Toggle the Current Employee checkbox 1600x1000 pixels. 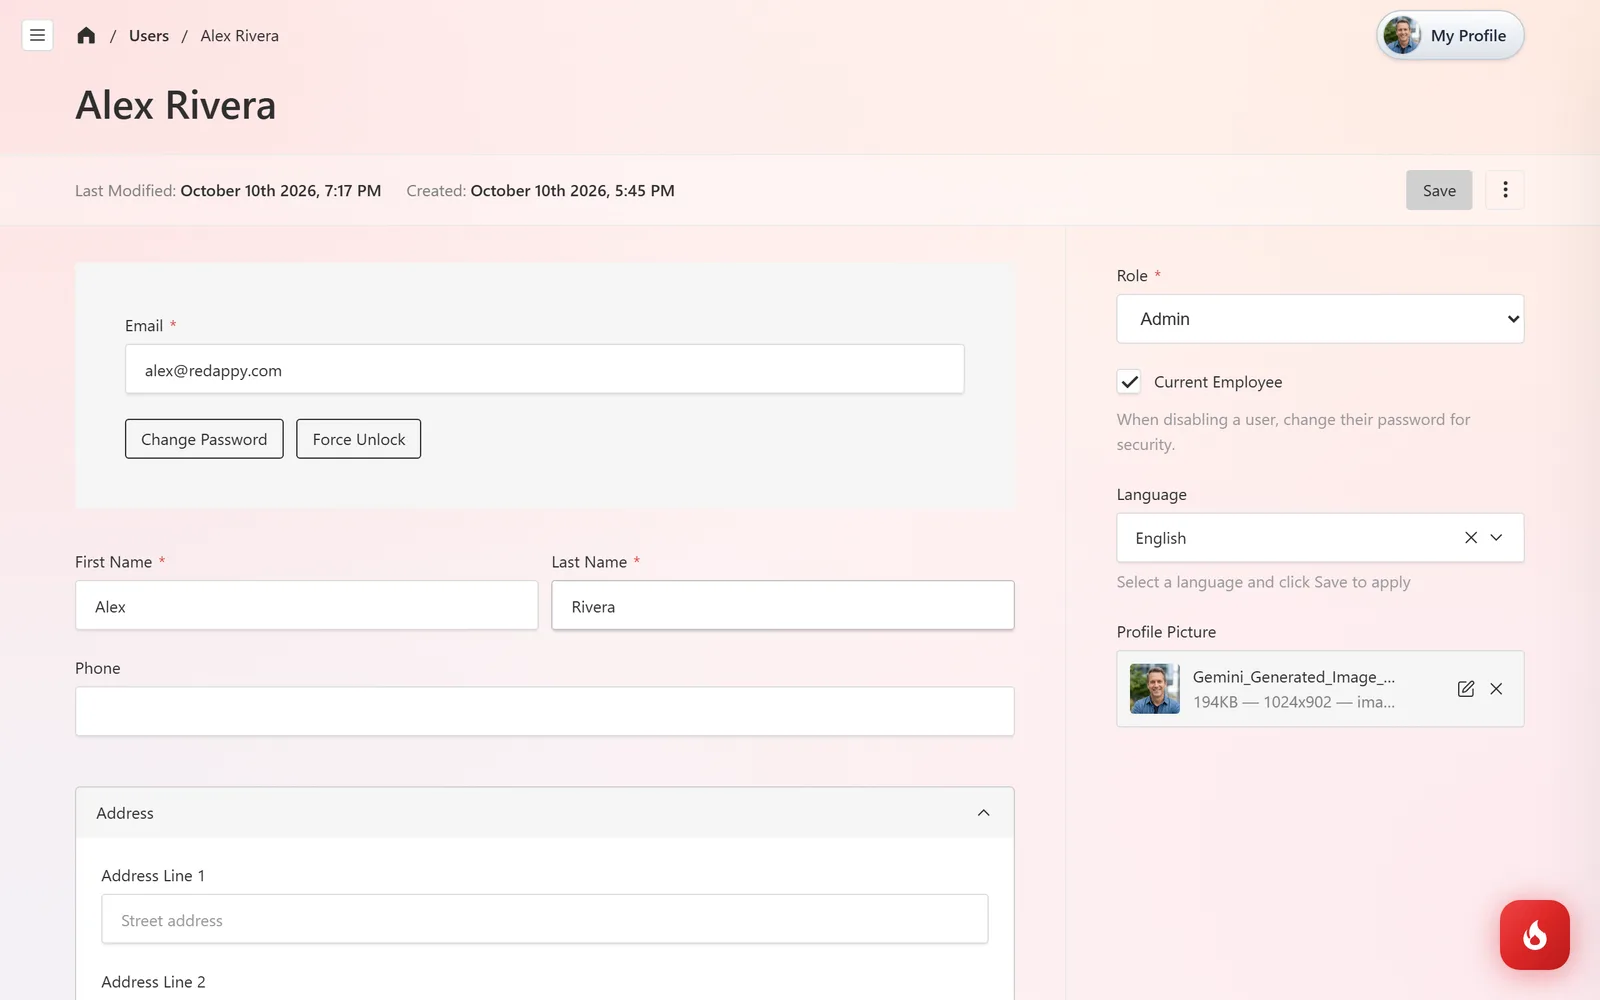[x=1129, y=382]
